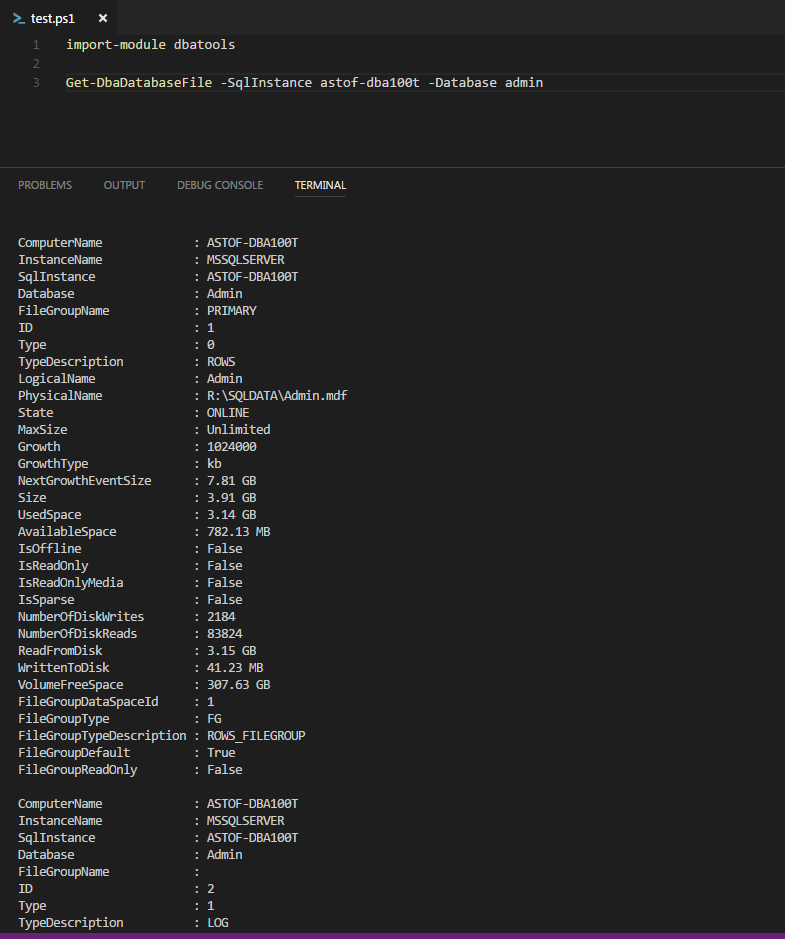This screenshot has width=785, height=939.
Task: Switch to the OUTPUT tab
Action: (124, 185)
